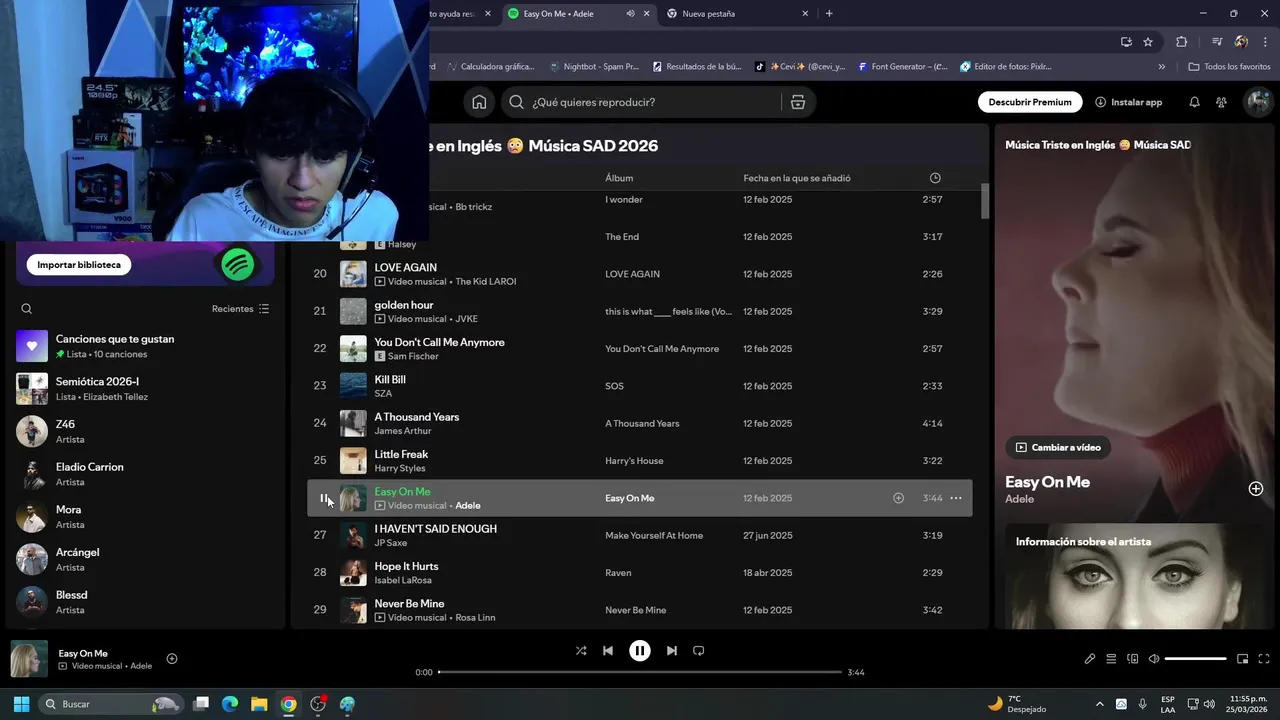Image resolution: width=1280 pixels, height=720 pixels.
Task: Pause the Easy On Me row
Action: coord(323,498)
